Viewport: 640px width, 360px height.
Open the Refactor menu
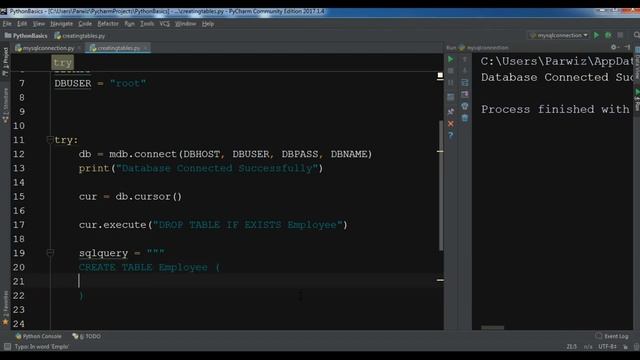click(108, 24)
